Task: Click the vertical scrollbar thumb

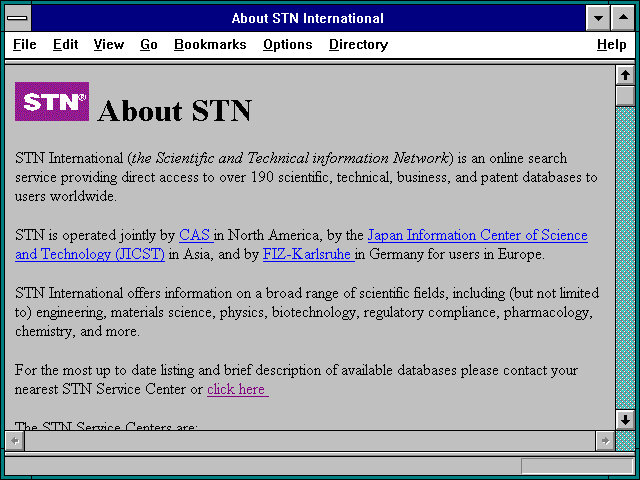Action: coord(625,96)
